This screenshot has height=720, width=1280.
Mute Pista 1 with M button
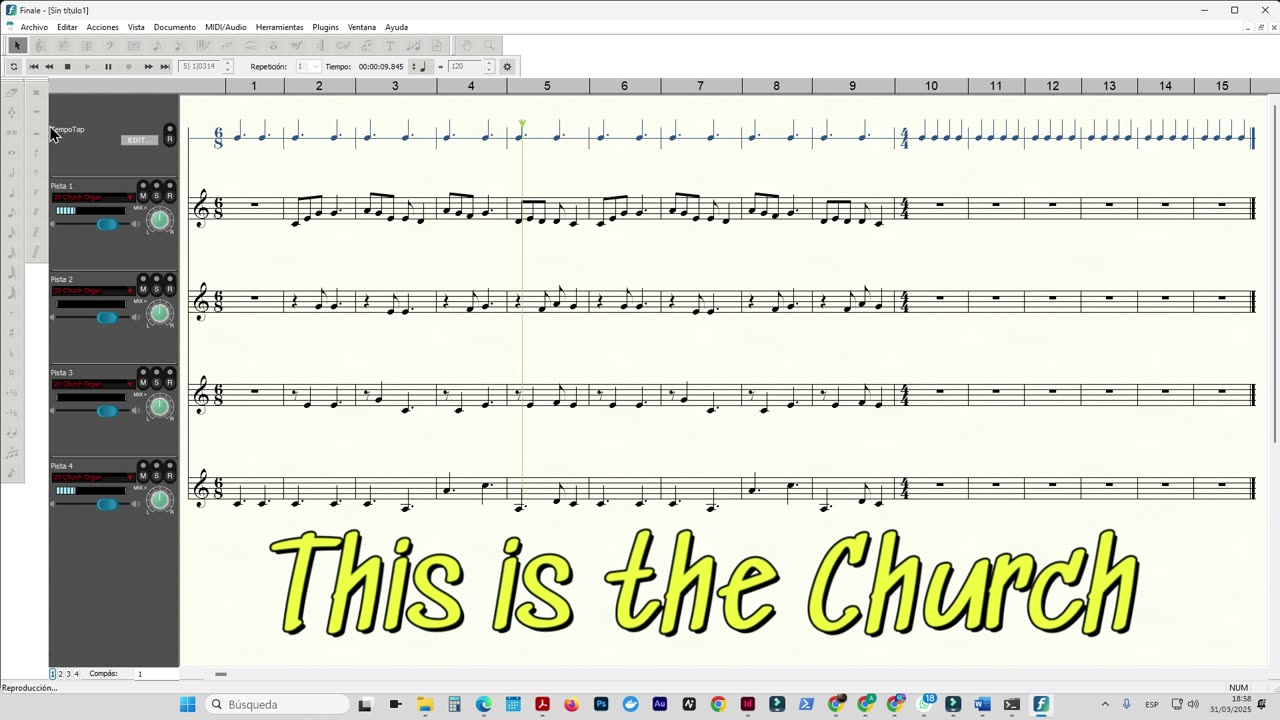(143, 196)
